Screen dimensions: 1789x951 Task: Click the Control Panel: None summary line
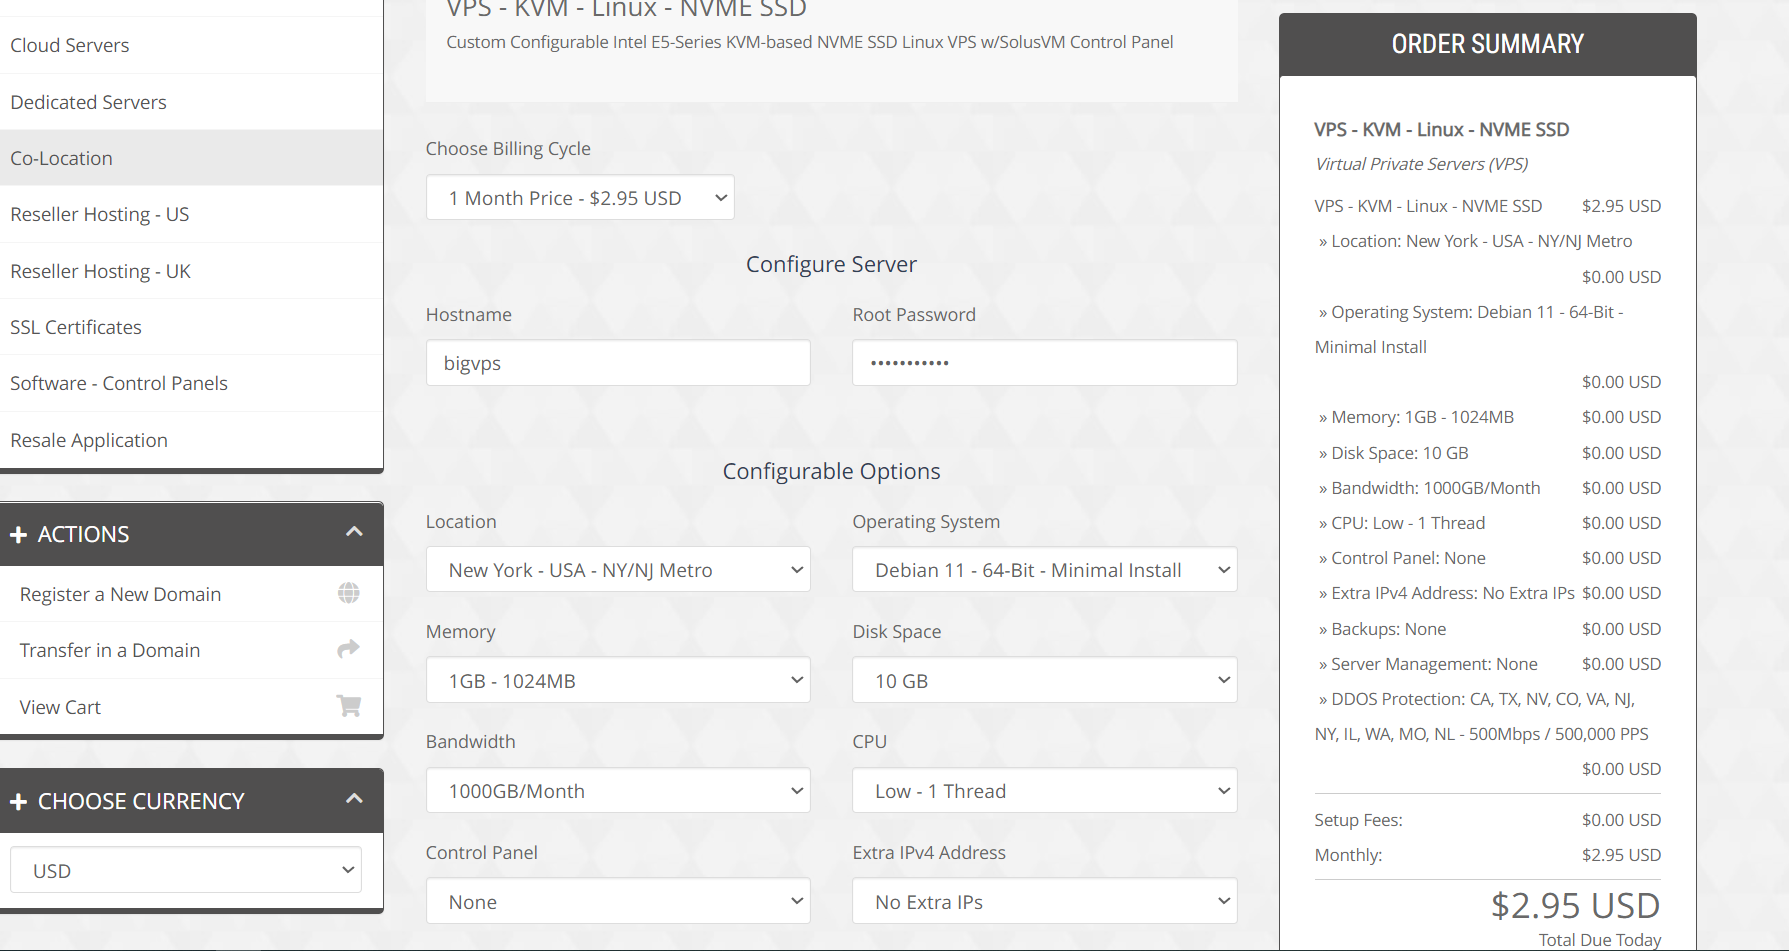click(1487, 558)
